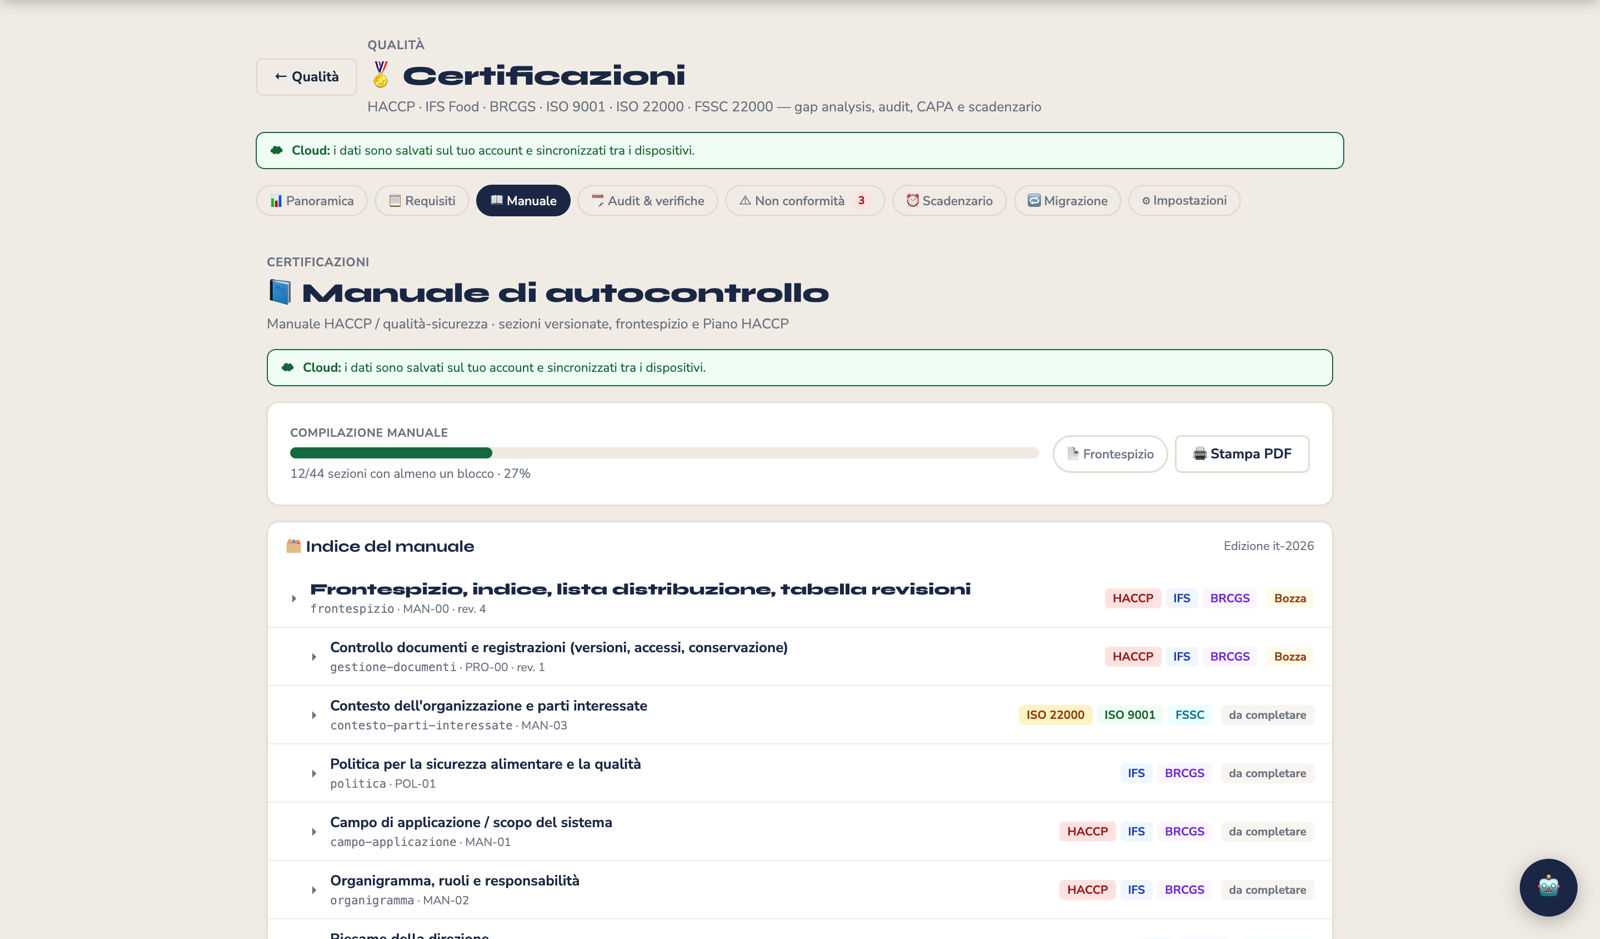Open the Non conformità tab
The width and height of the screenshot is (1600, 939).
[805, 201]
